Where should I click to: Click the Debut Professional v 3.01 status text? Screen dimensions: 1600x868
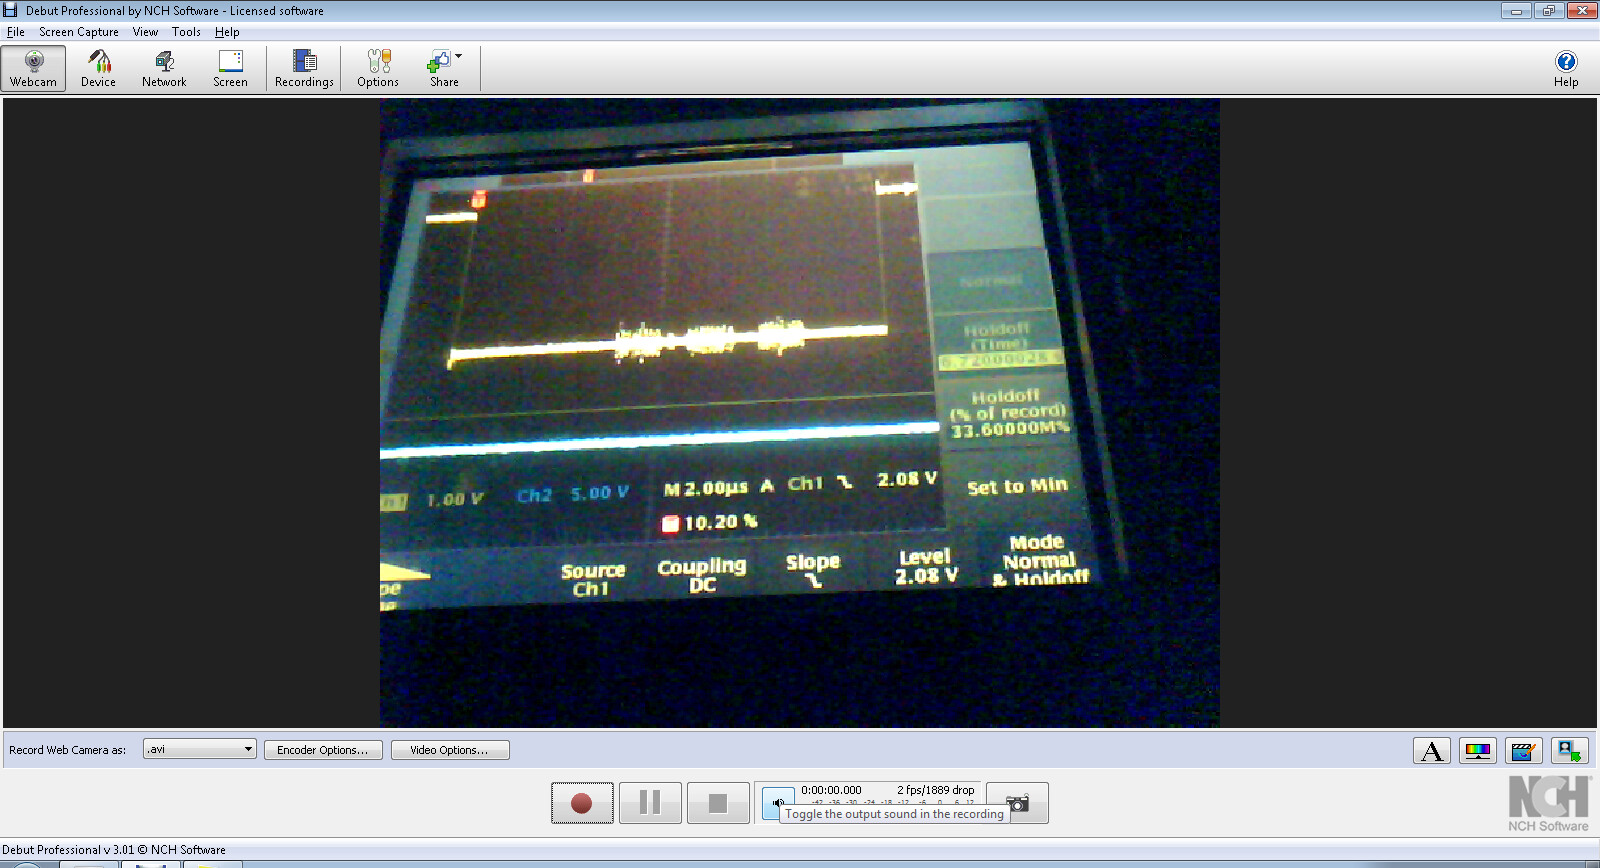[114, 850]
